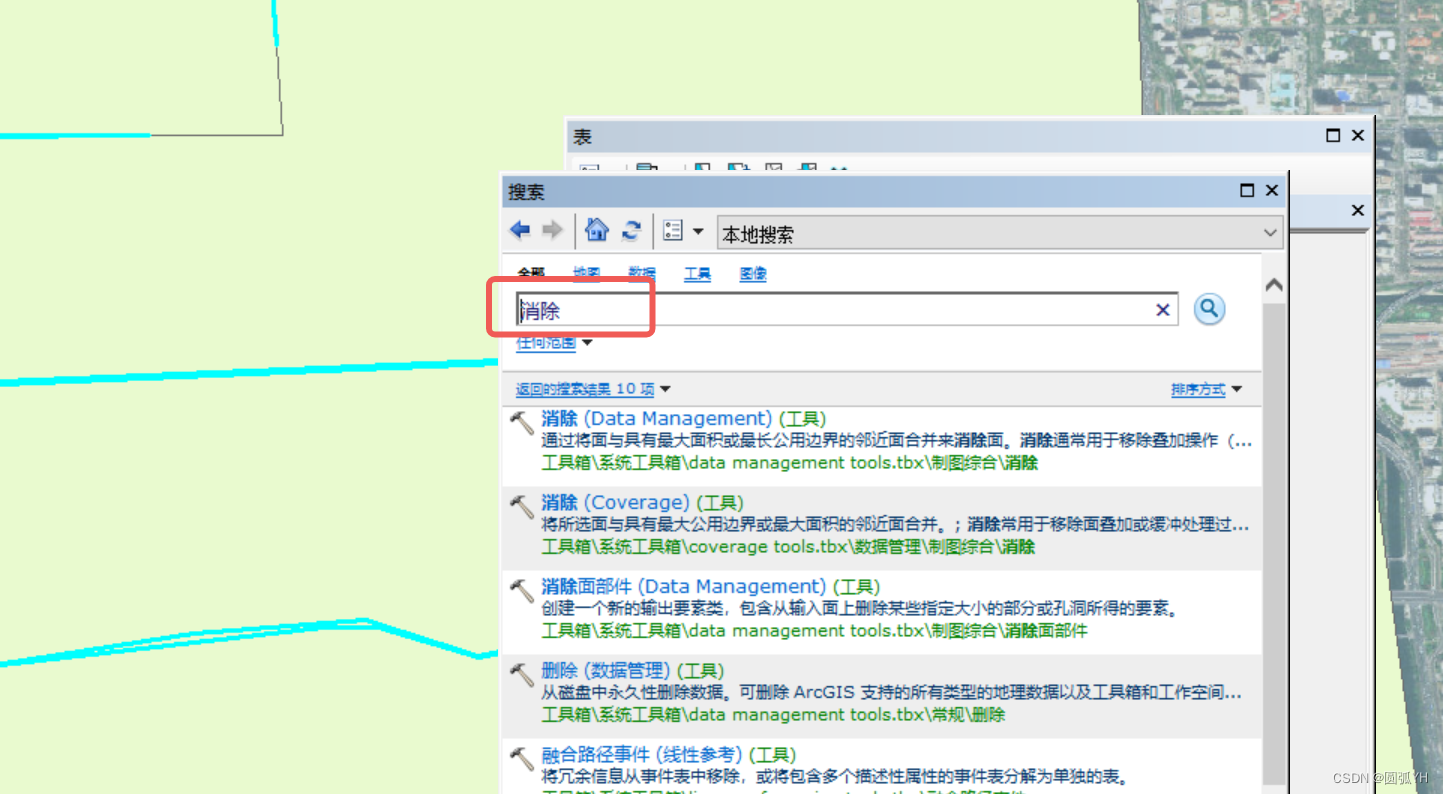Click hammer icon beside 消除 (Data Management)
The width and height of the screenshot is (1443, 794).
[x=520, y=422]
